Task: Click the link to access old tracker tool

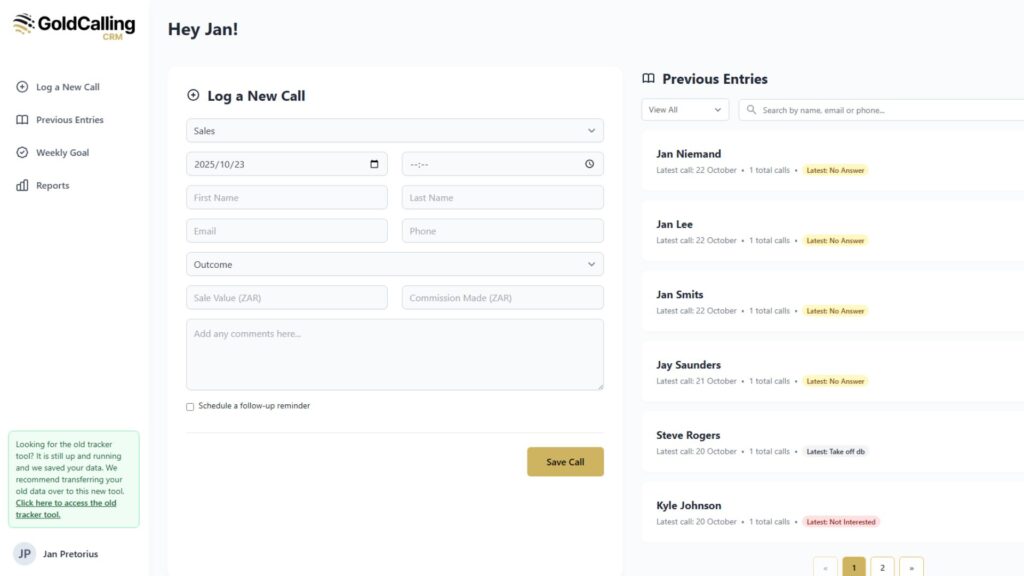Action: coord(65,509)
